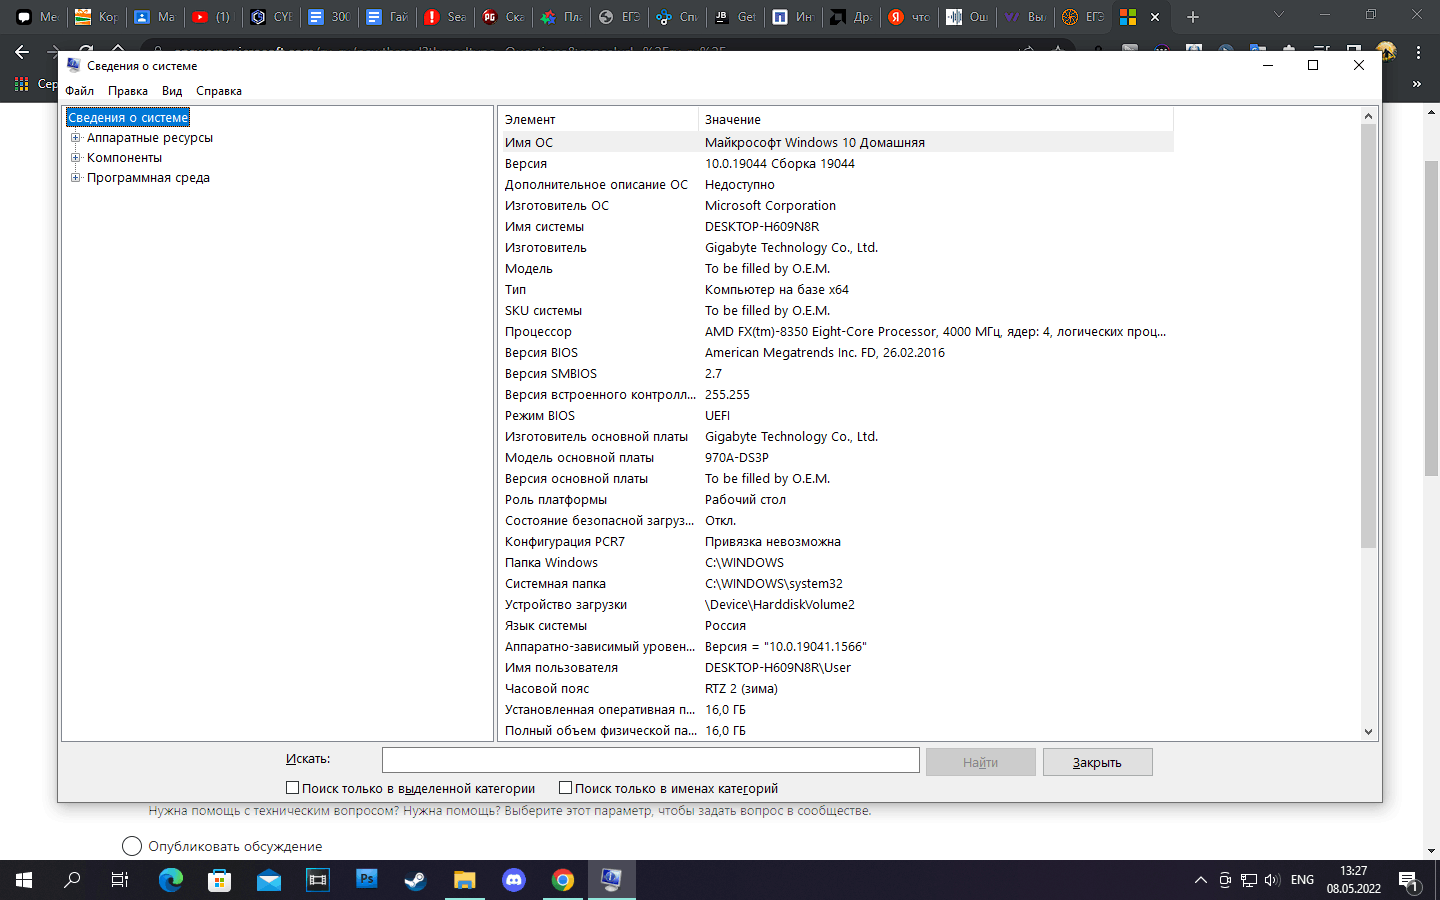The height and width of the screenshot is (900, 1440).
Task: Expand 'Компоненты' tree node
Action: (75, 158)
